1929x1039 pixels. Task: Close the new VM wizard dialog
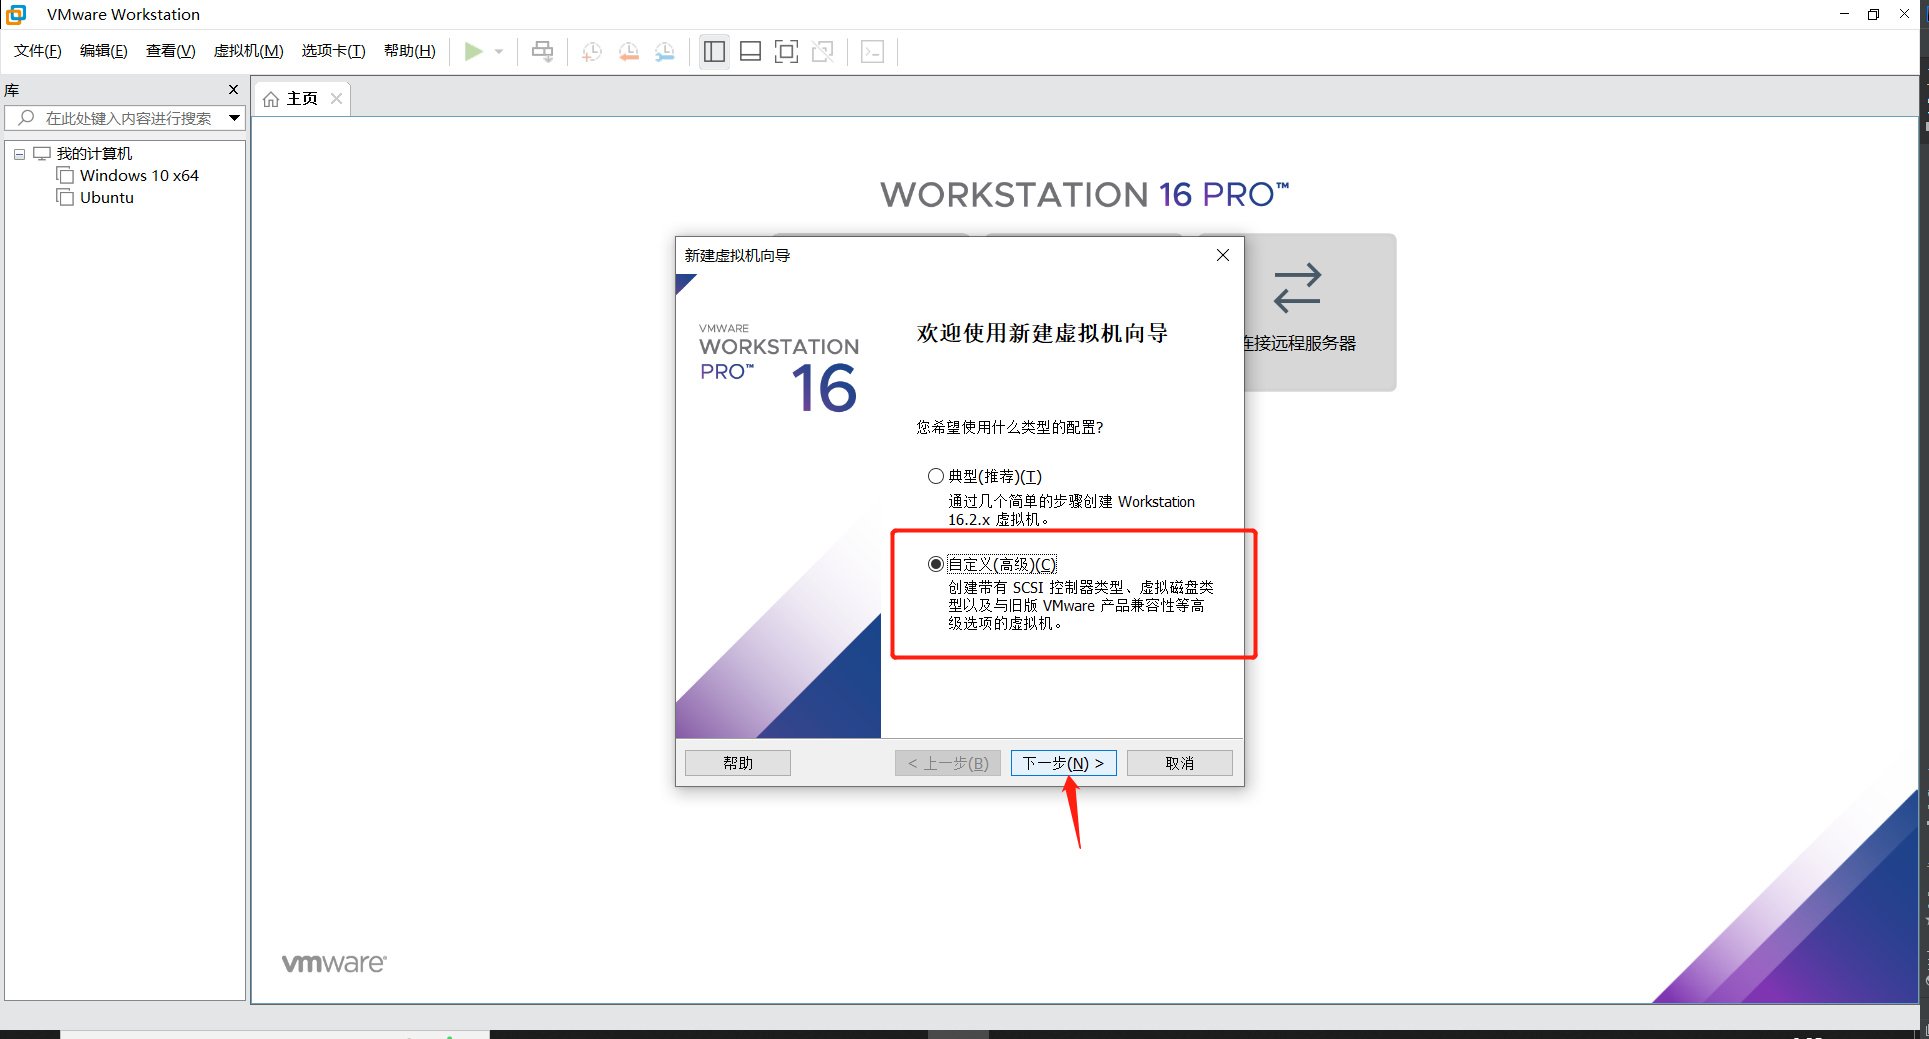[1222, 255]
